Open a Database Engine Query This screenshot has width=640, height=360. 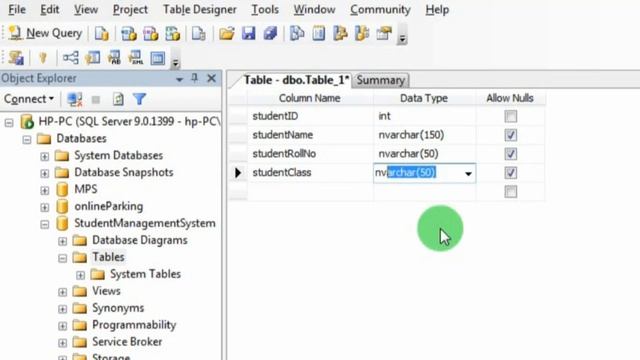pos(101,33)
